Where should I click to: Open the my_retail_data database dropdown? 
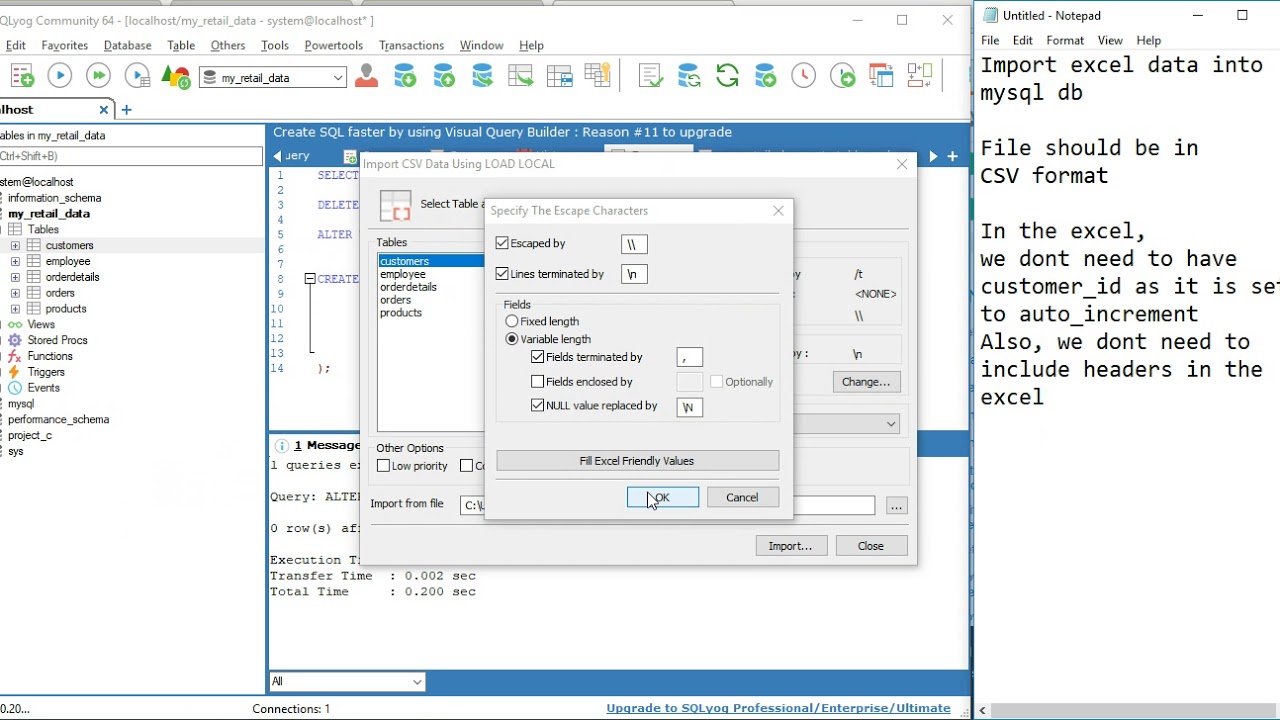pos(338,78)
